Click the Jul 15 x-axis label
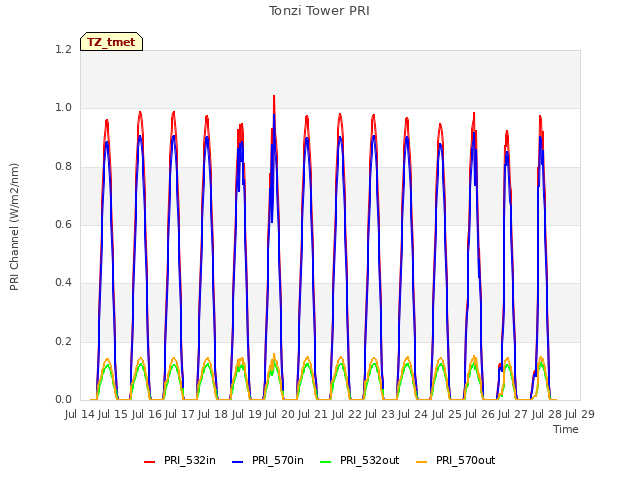This screenshot has height=480, width=640. pyautogui.click(x=113, y=414)
